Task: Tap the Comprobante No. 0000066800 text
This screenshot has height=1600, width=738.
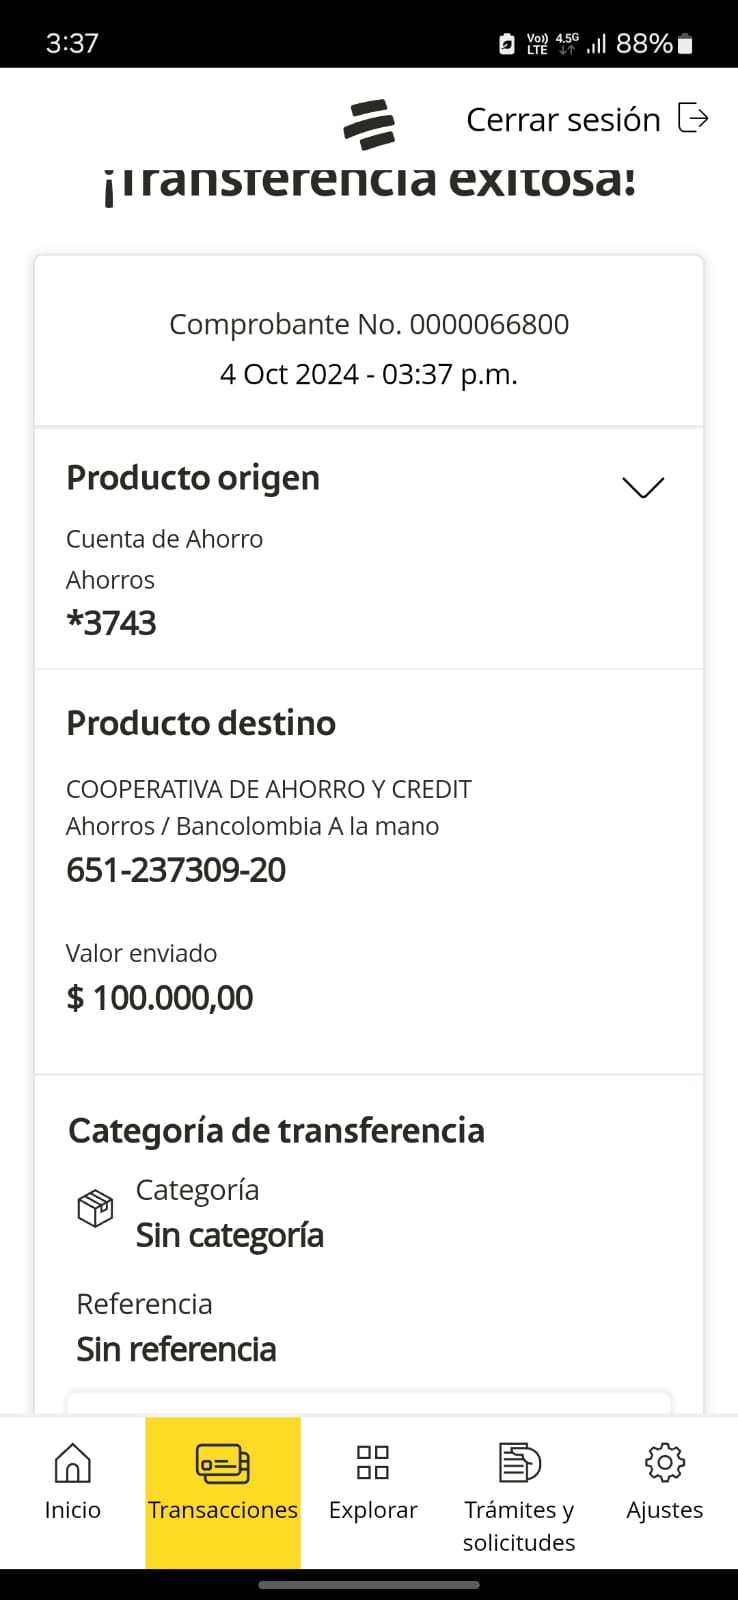Action: tap(369, 324)
